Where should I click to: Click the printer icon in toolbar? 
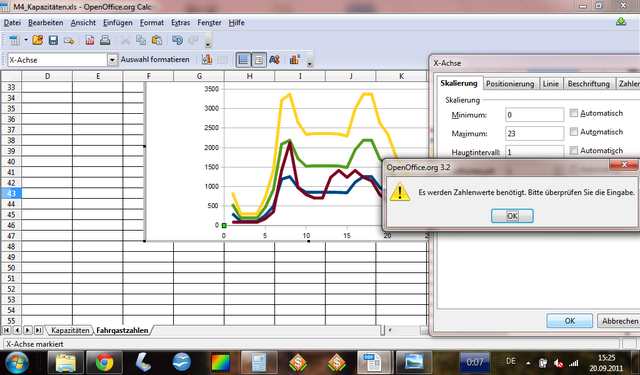pyautogui.click(x=105, y=40)
